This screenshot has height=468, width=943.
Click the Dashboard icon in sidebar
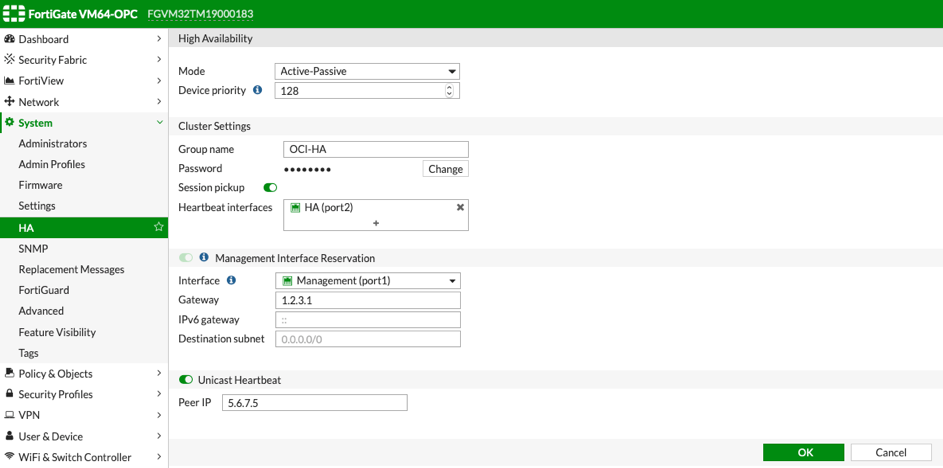10,39
